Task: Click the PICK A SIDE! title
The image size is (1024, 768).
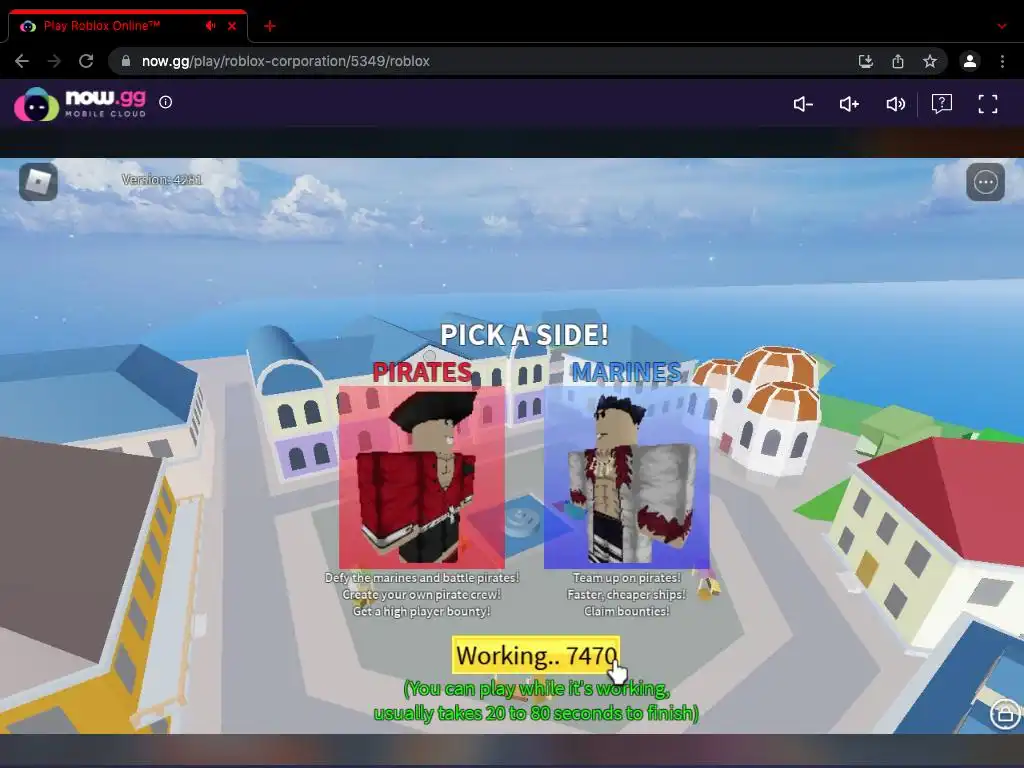Action: pyautogui.click(x=524, y=335)
